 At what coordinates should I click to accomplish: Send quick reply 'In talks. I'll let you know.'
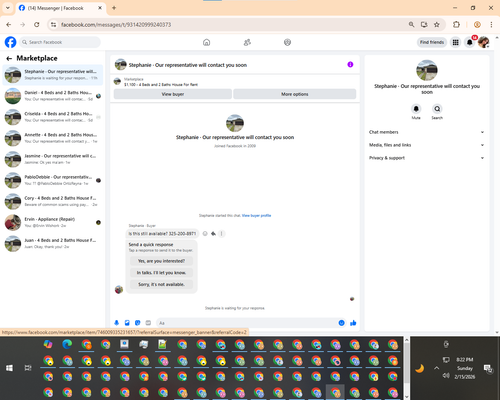161,273
